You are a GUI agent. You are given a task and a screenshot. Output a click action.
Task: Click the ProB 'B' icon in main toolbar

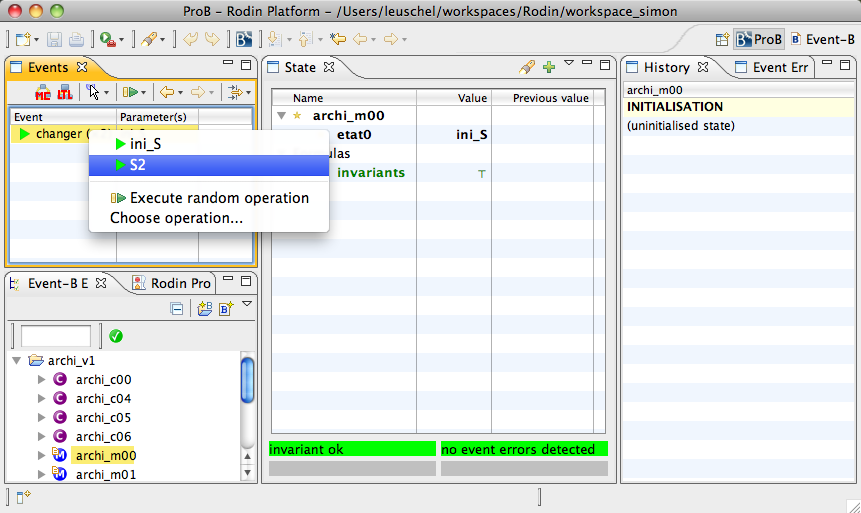tap(243, 40)
